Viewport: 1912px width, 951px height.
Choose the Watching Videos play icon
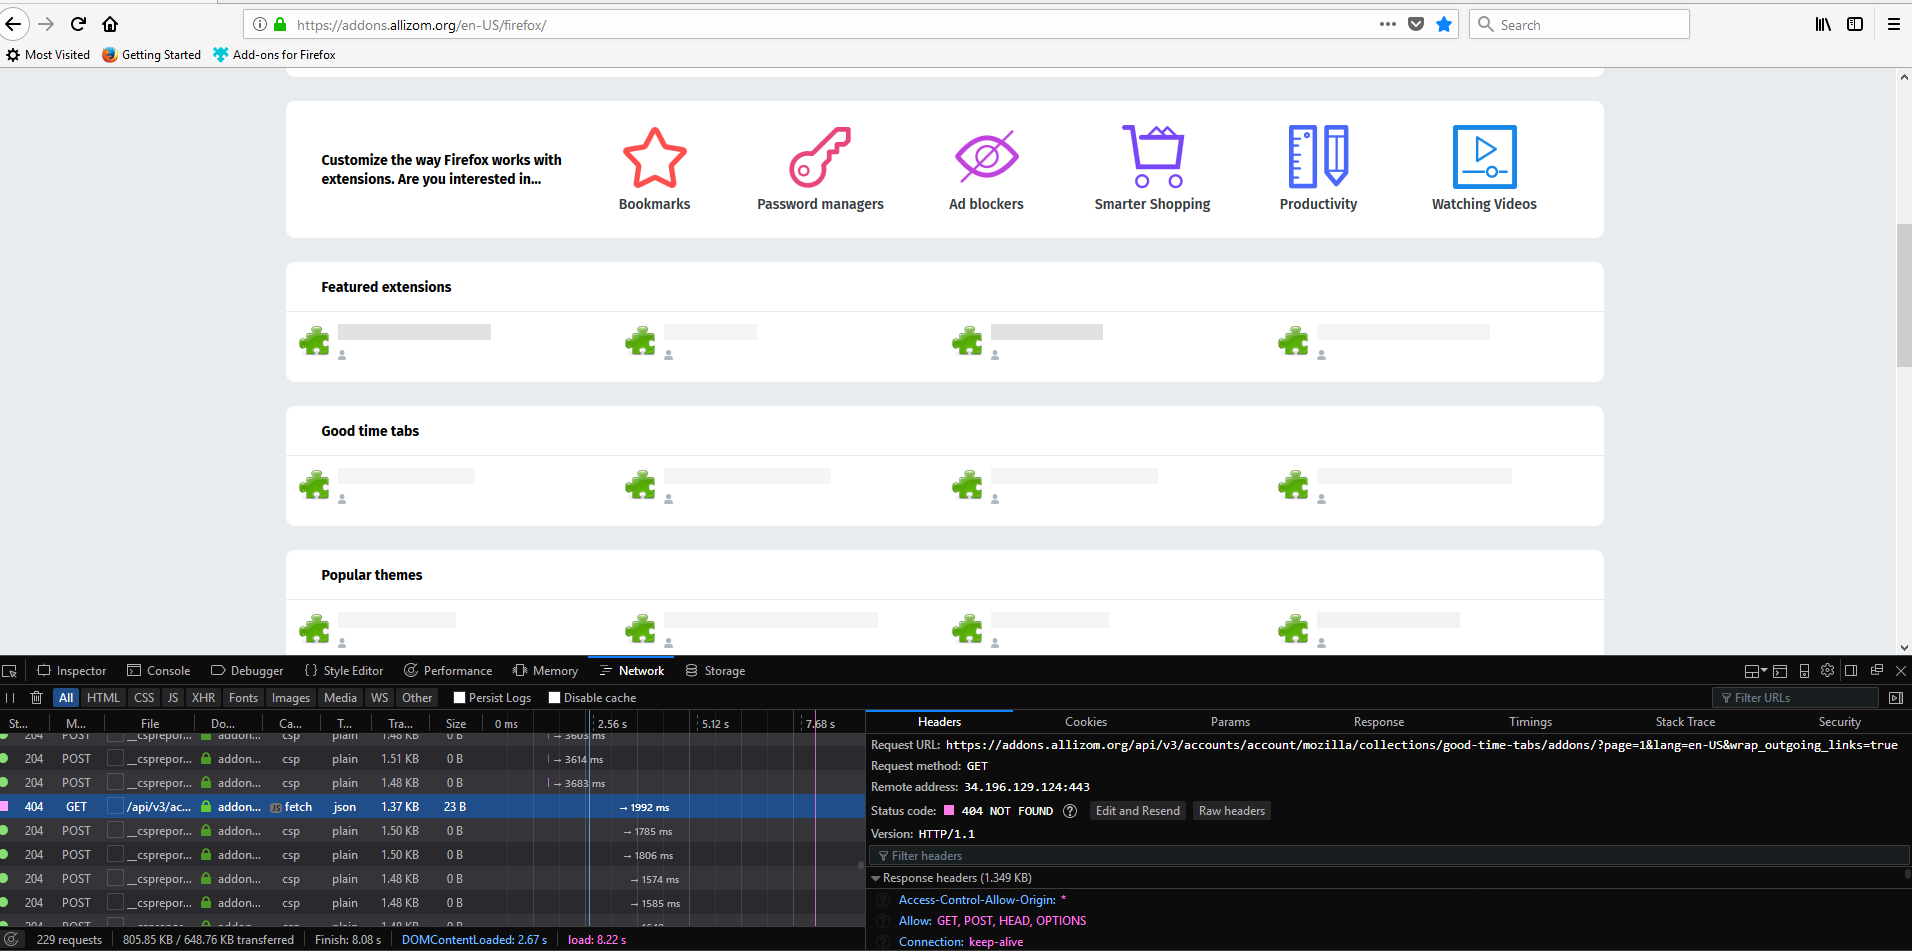click(1485, 157)
